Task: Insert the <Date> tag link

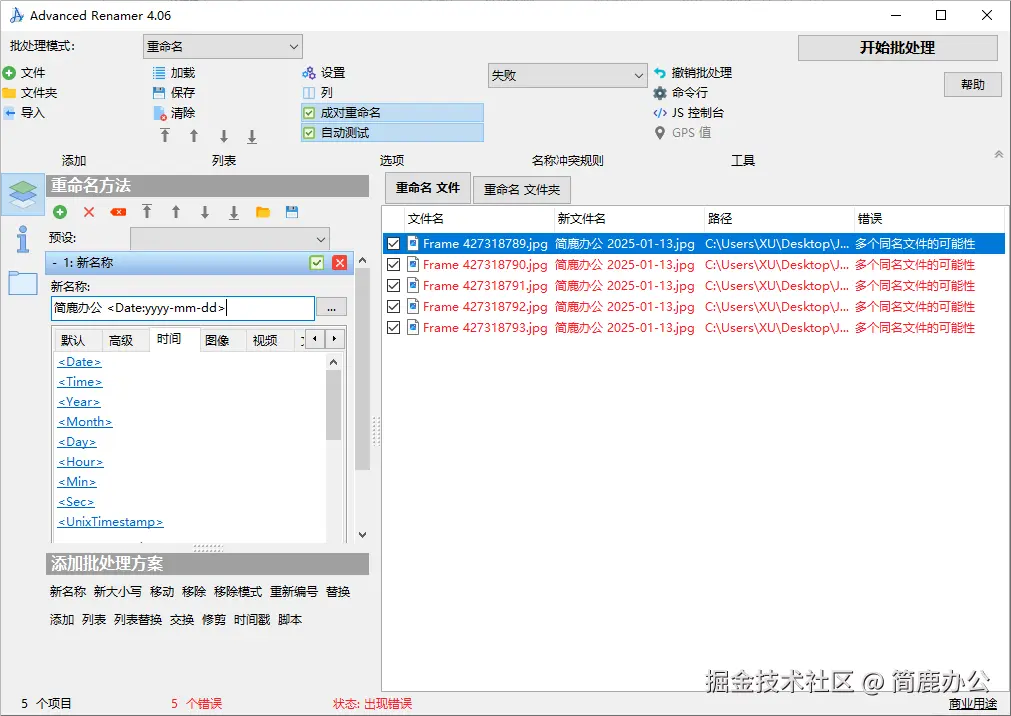Action: pyautogui.click(x=79, y=362)
